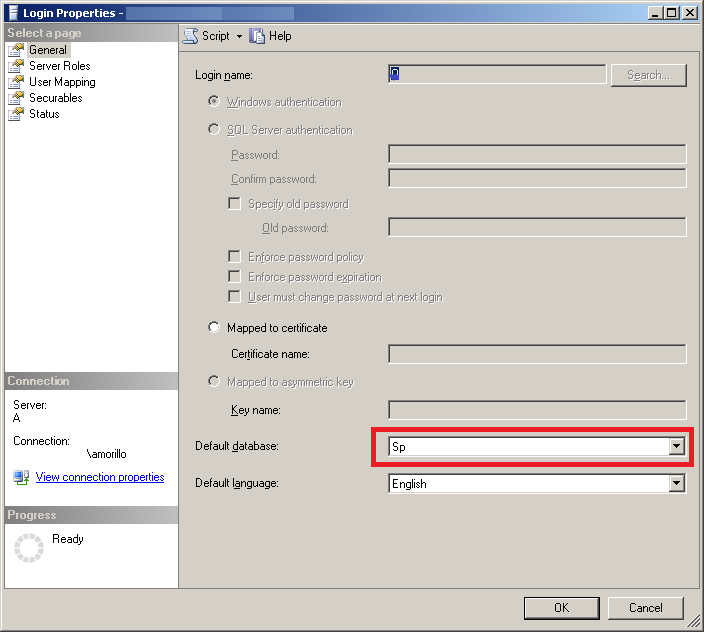Click the Status page icon
Screen dimensions: 704x632
[x=16, y=114]
